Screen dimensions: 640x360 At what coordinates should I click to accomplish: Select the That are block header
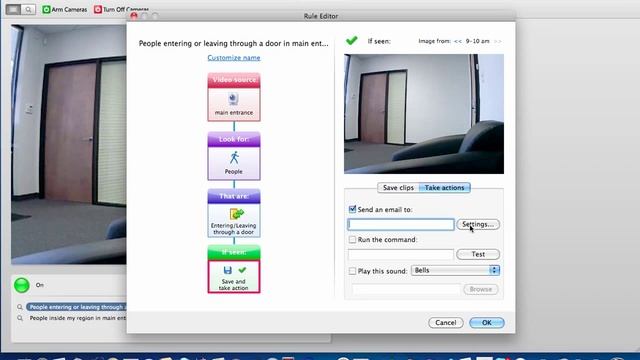[234, 196]
